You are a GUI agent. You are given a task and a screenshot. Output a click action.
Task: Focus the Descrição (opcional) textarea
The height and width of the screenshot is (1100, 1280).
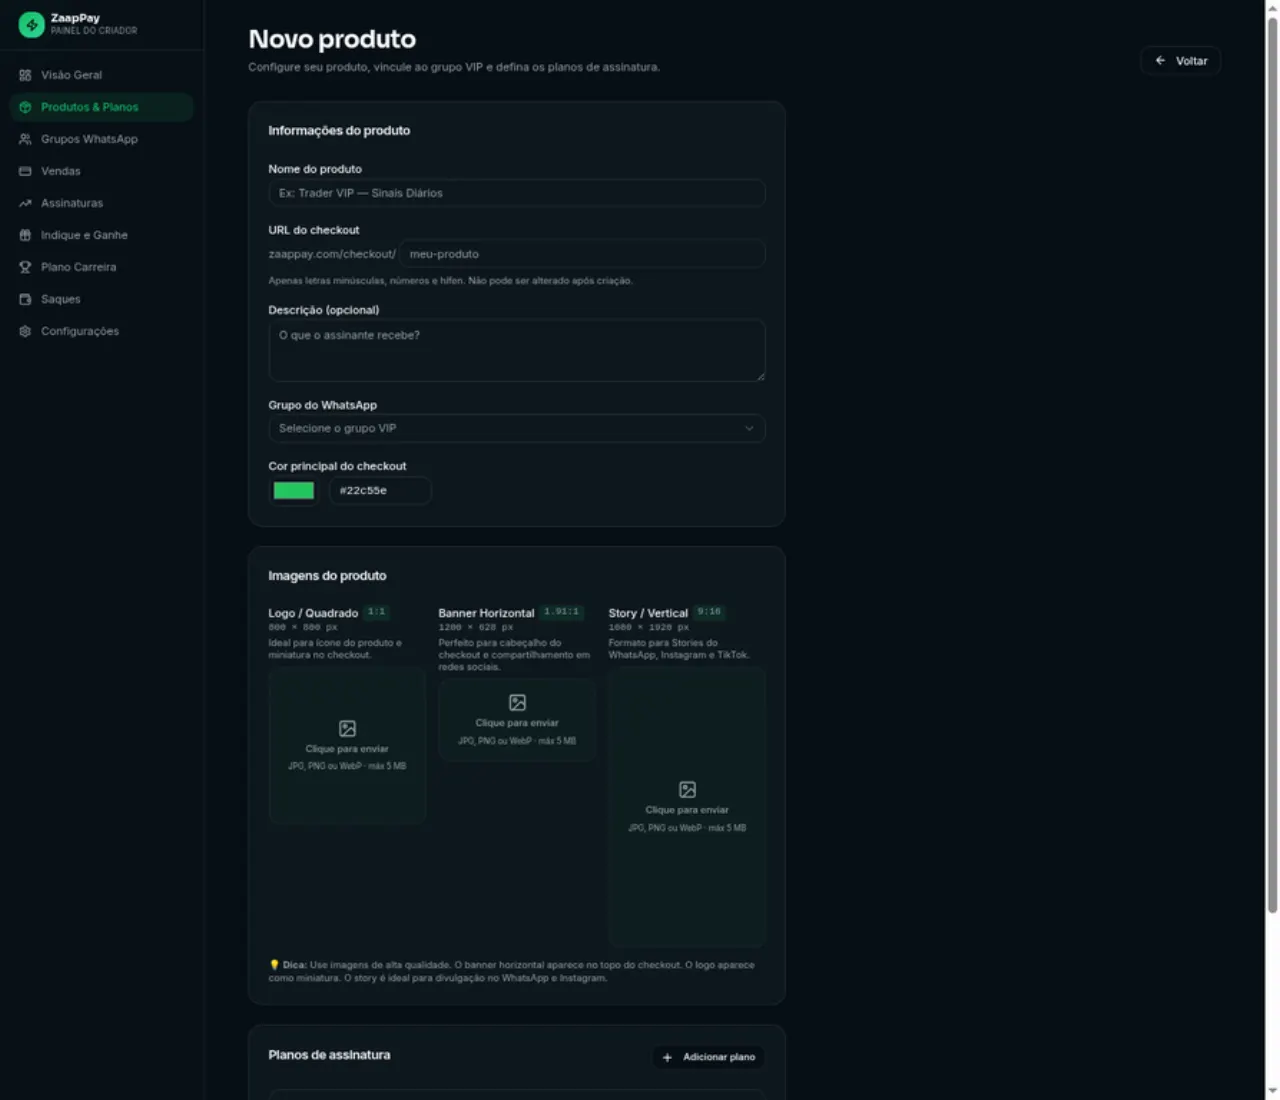[517, 350]
